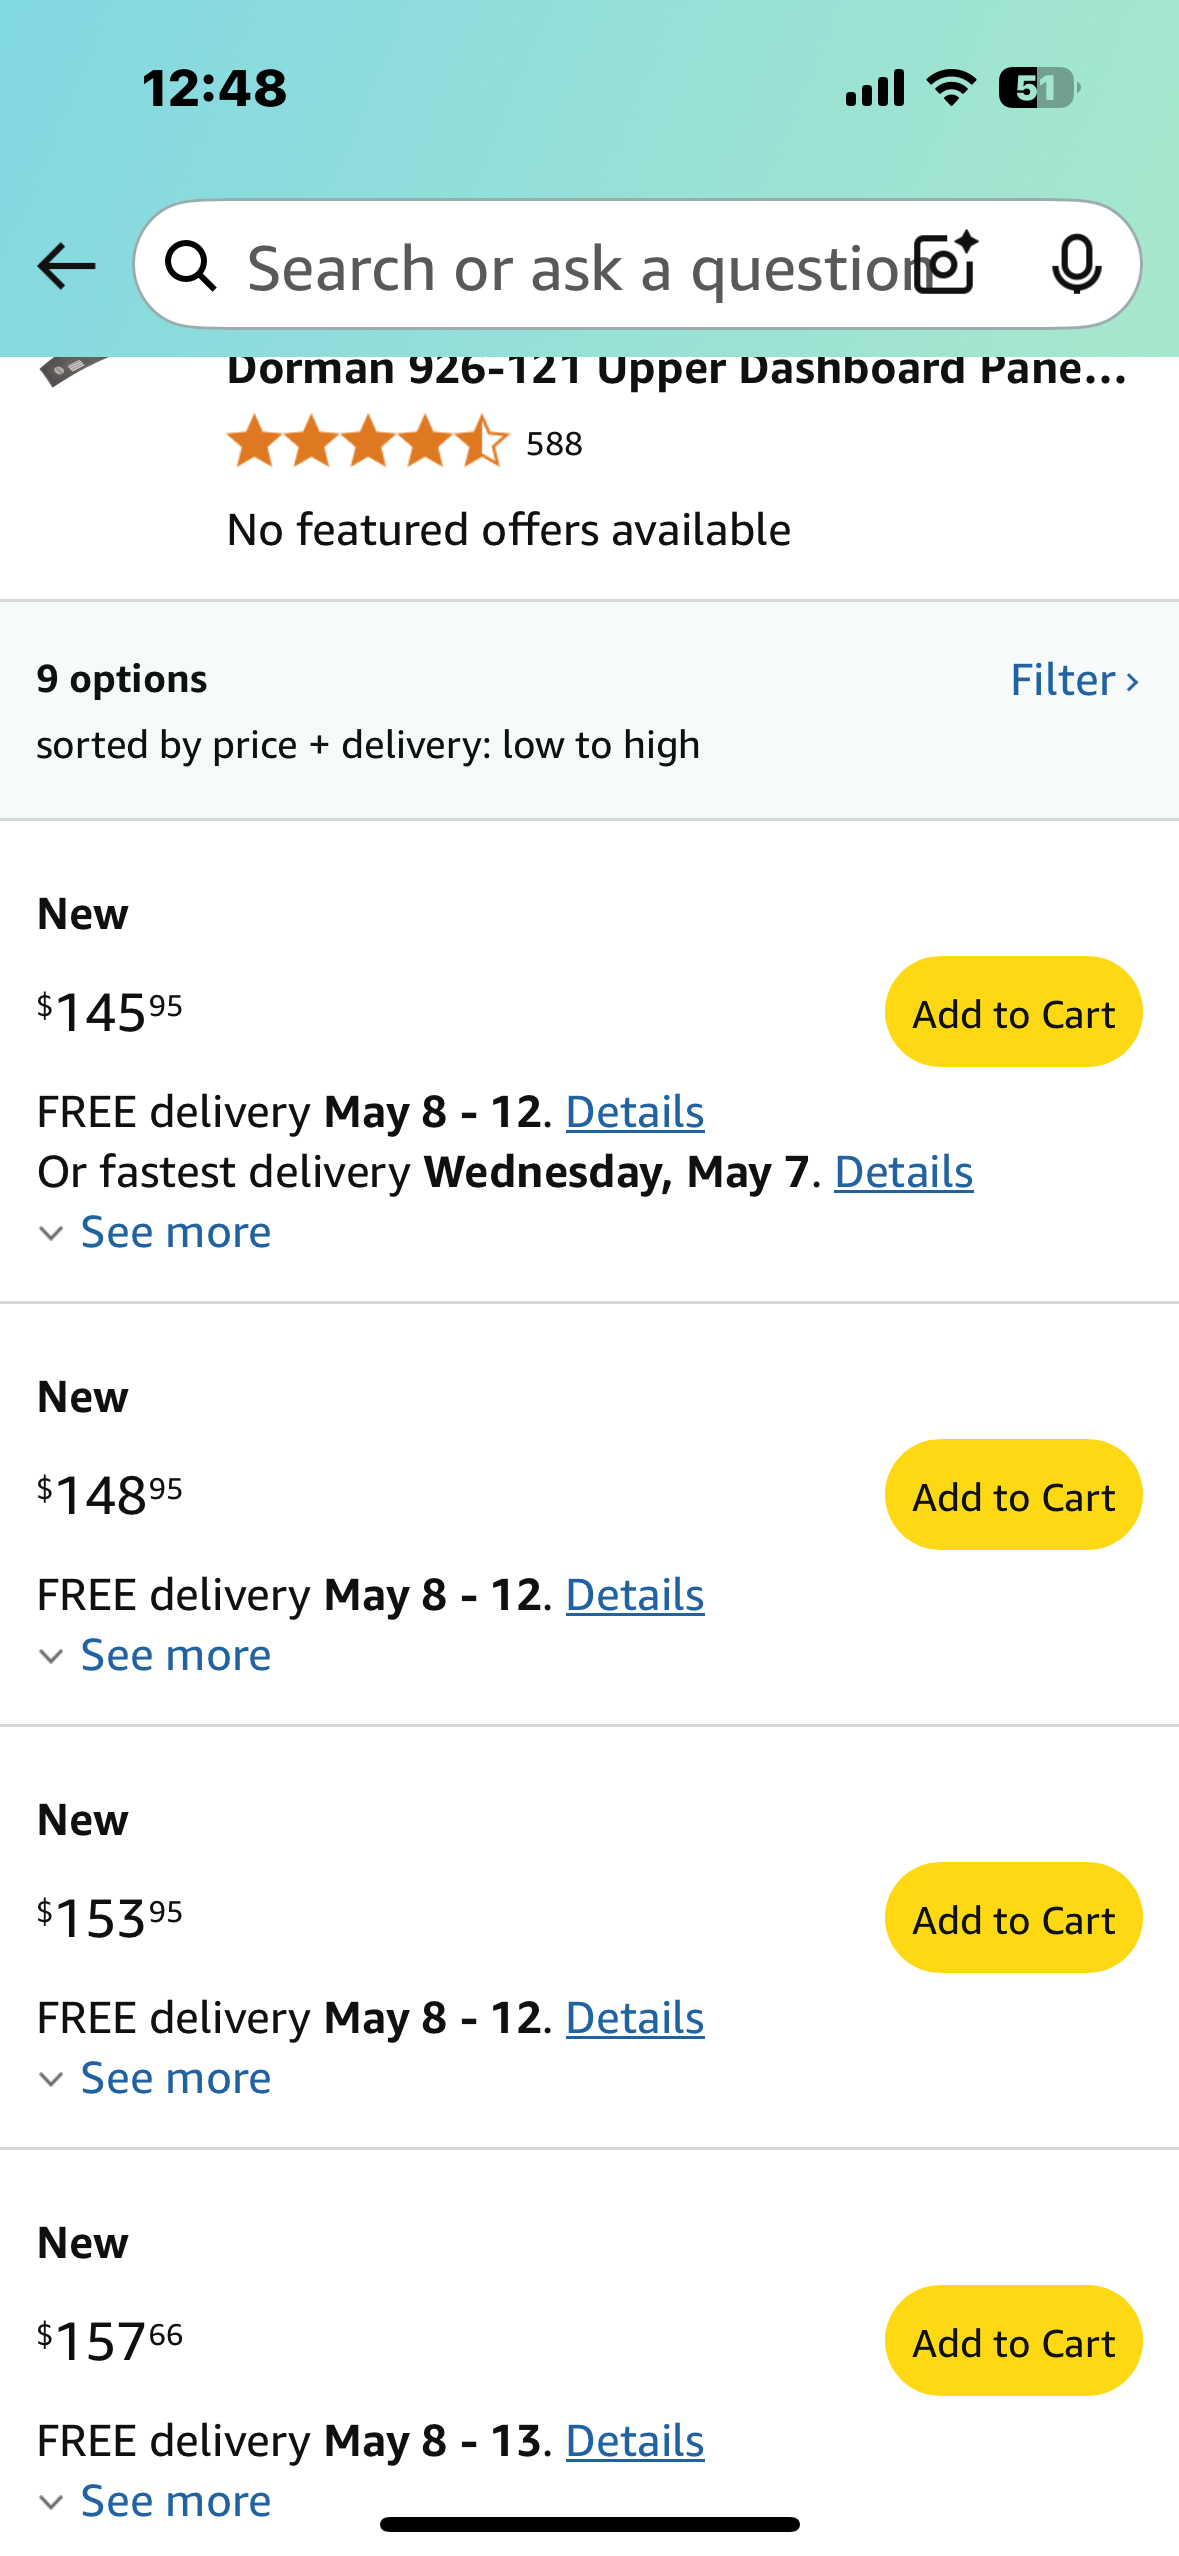Tap the 588 reviews count

click(554, 443)
